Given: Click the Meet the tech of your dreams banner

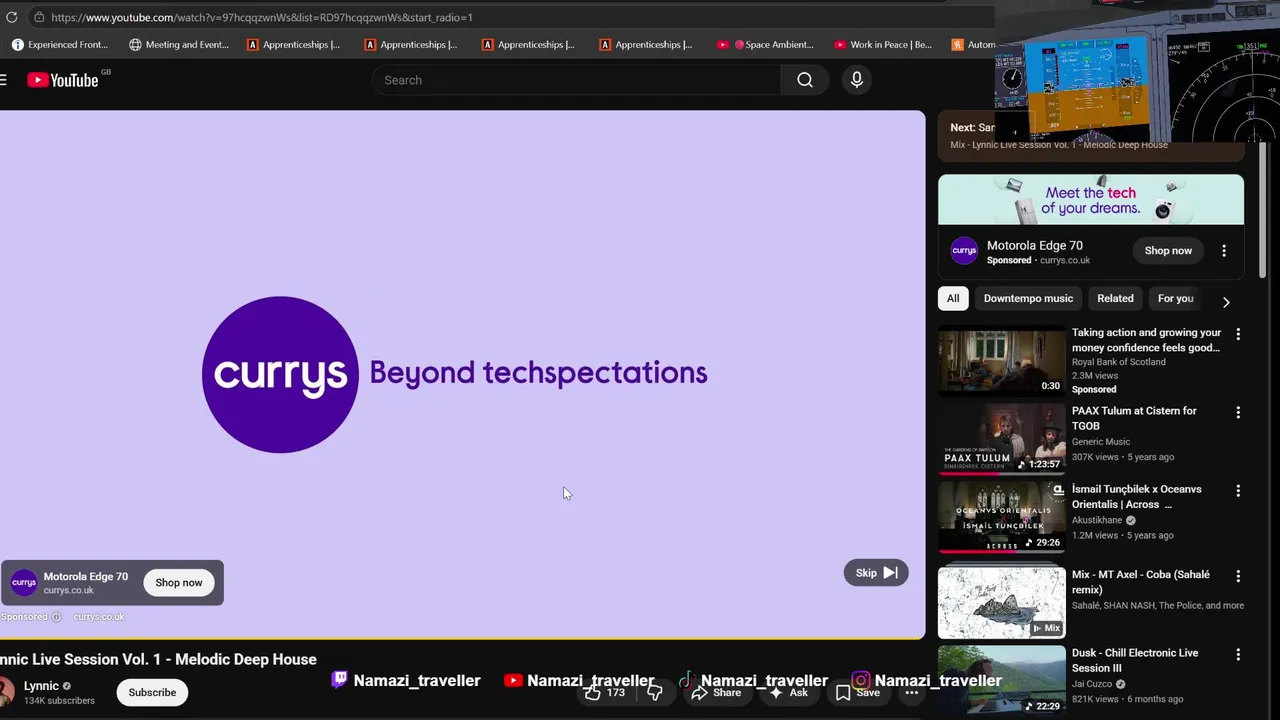Looking at the screenshot, I should click(1091, 200).
